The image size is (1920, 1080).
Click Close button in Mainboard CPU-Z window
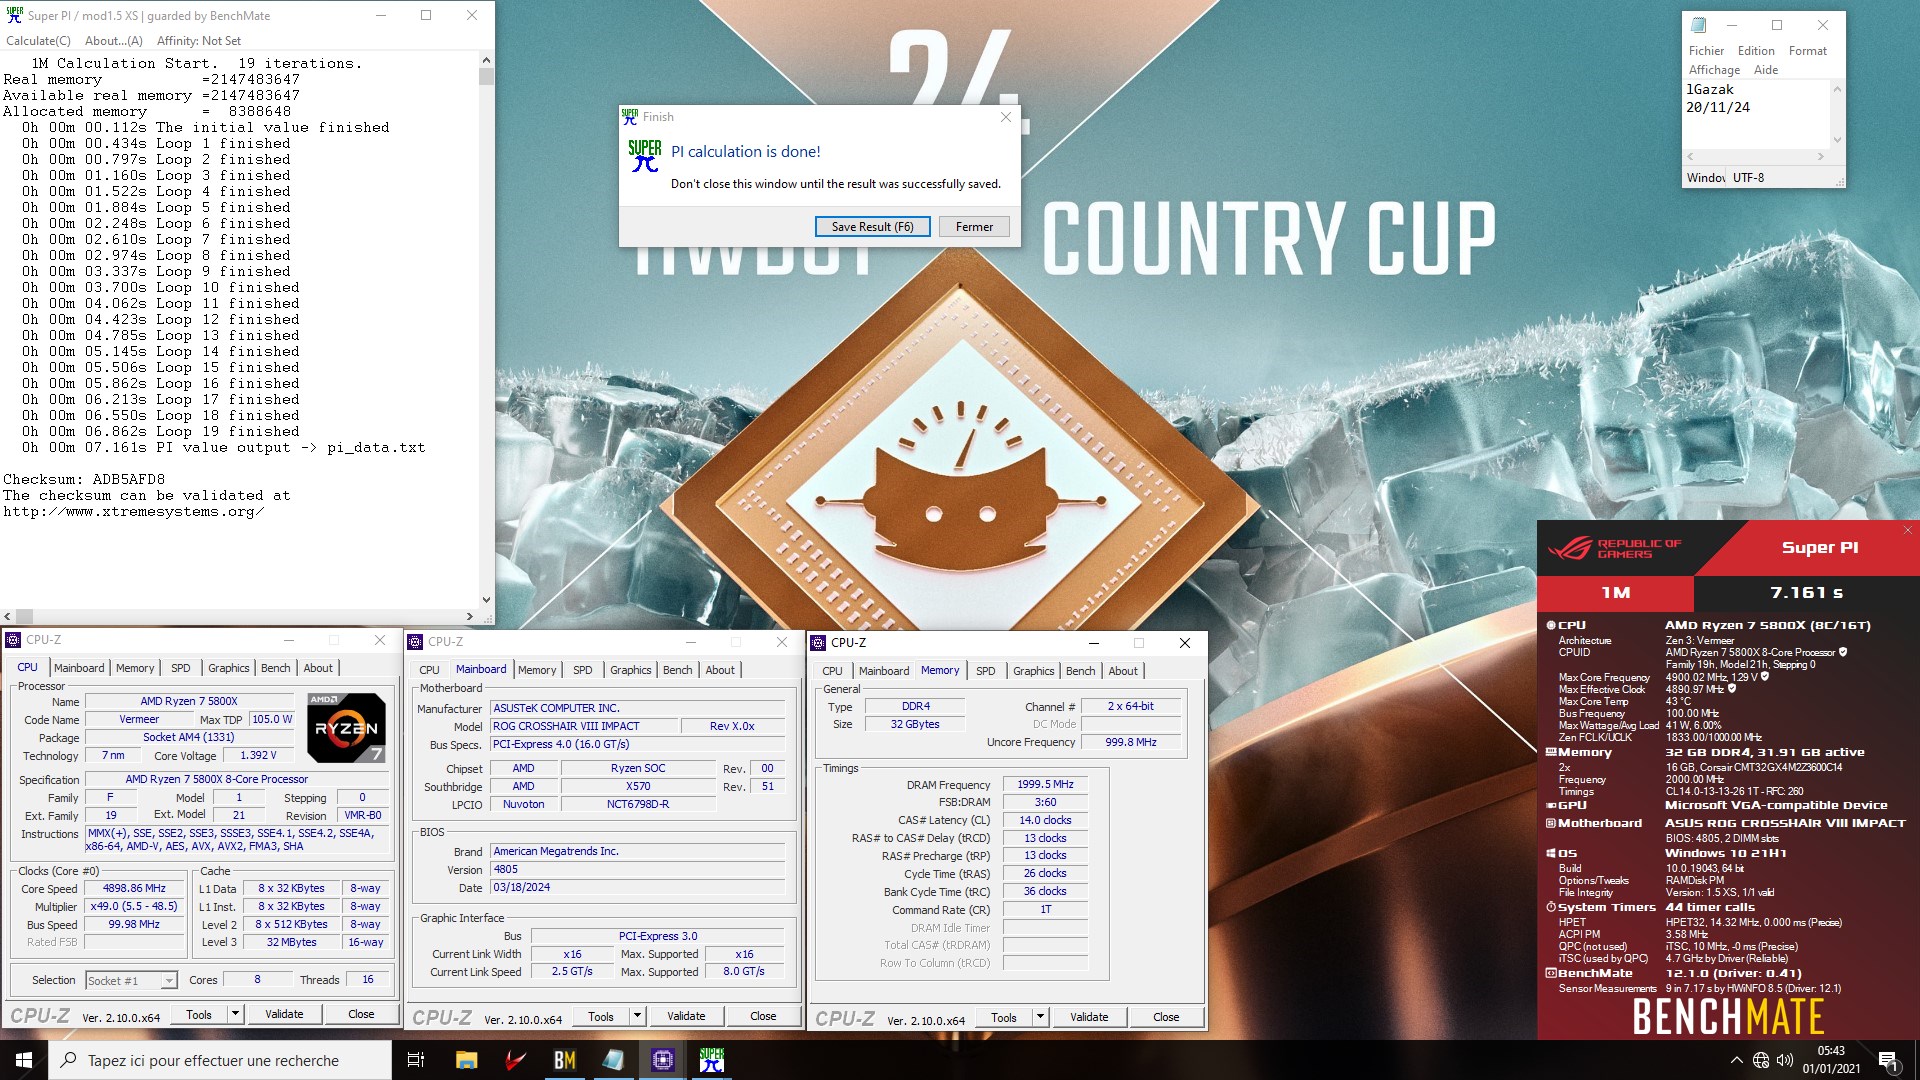tap(763, 1016)
